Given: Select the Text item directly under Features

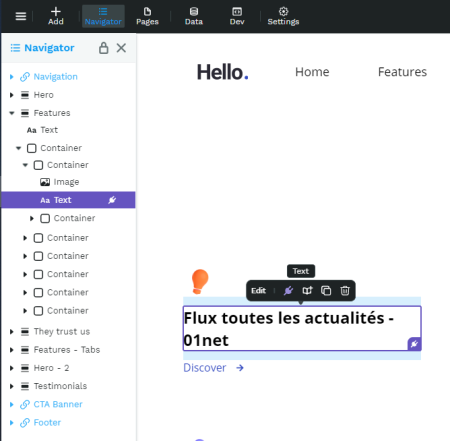Looking at the screenshot, I should coord(68,130).
